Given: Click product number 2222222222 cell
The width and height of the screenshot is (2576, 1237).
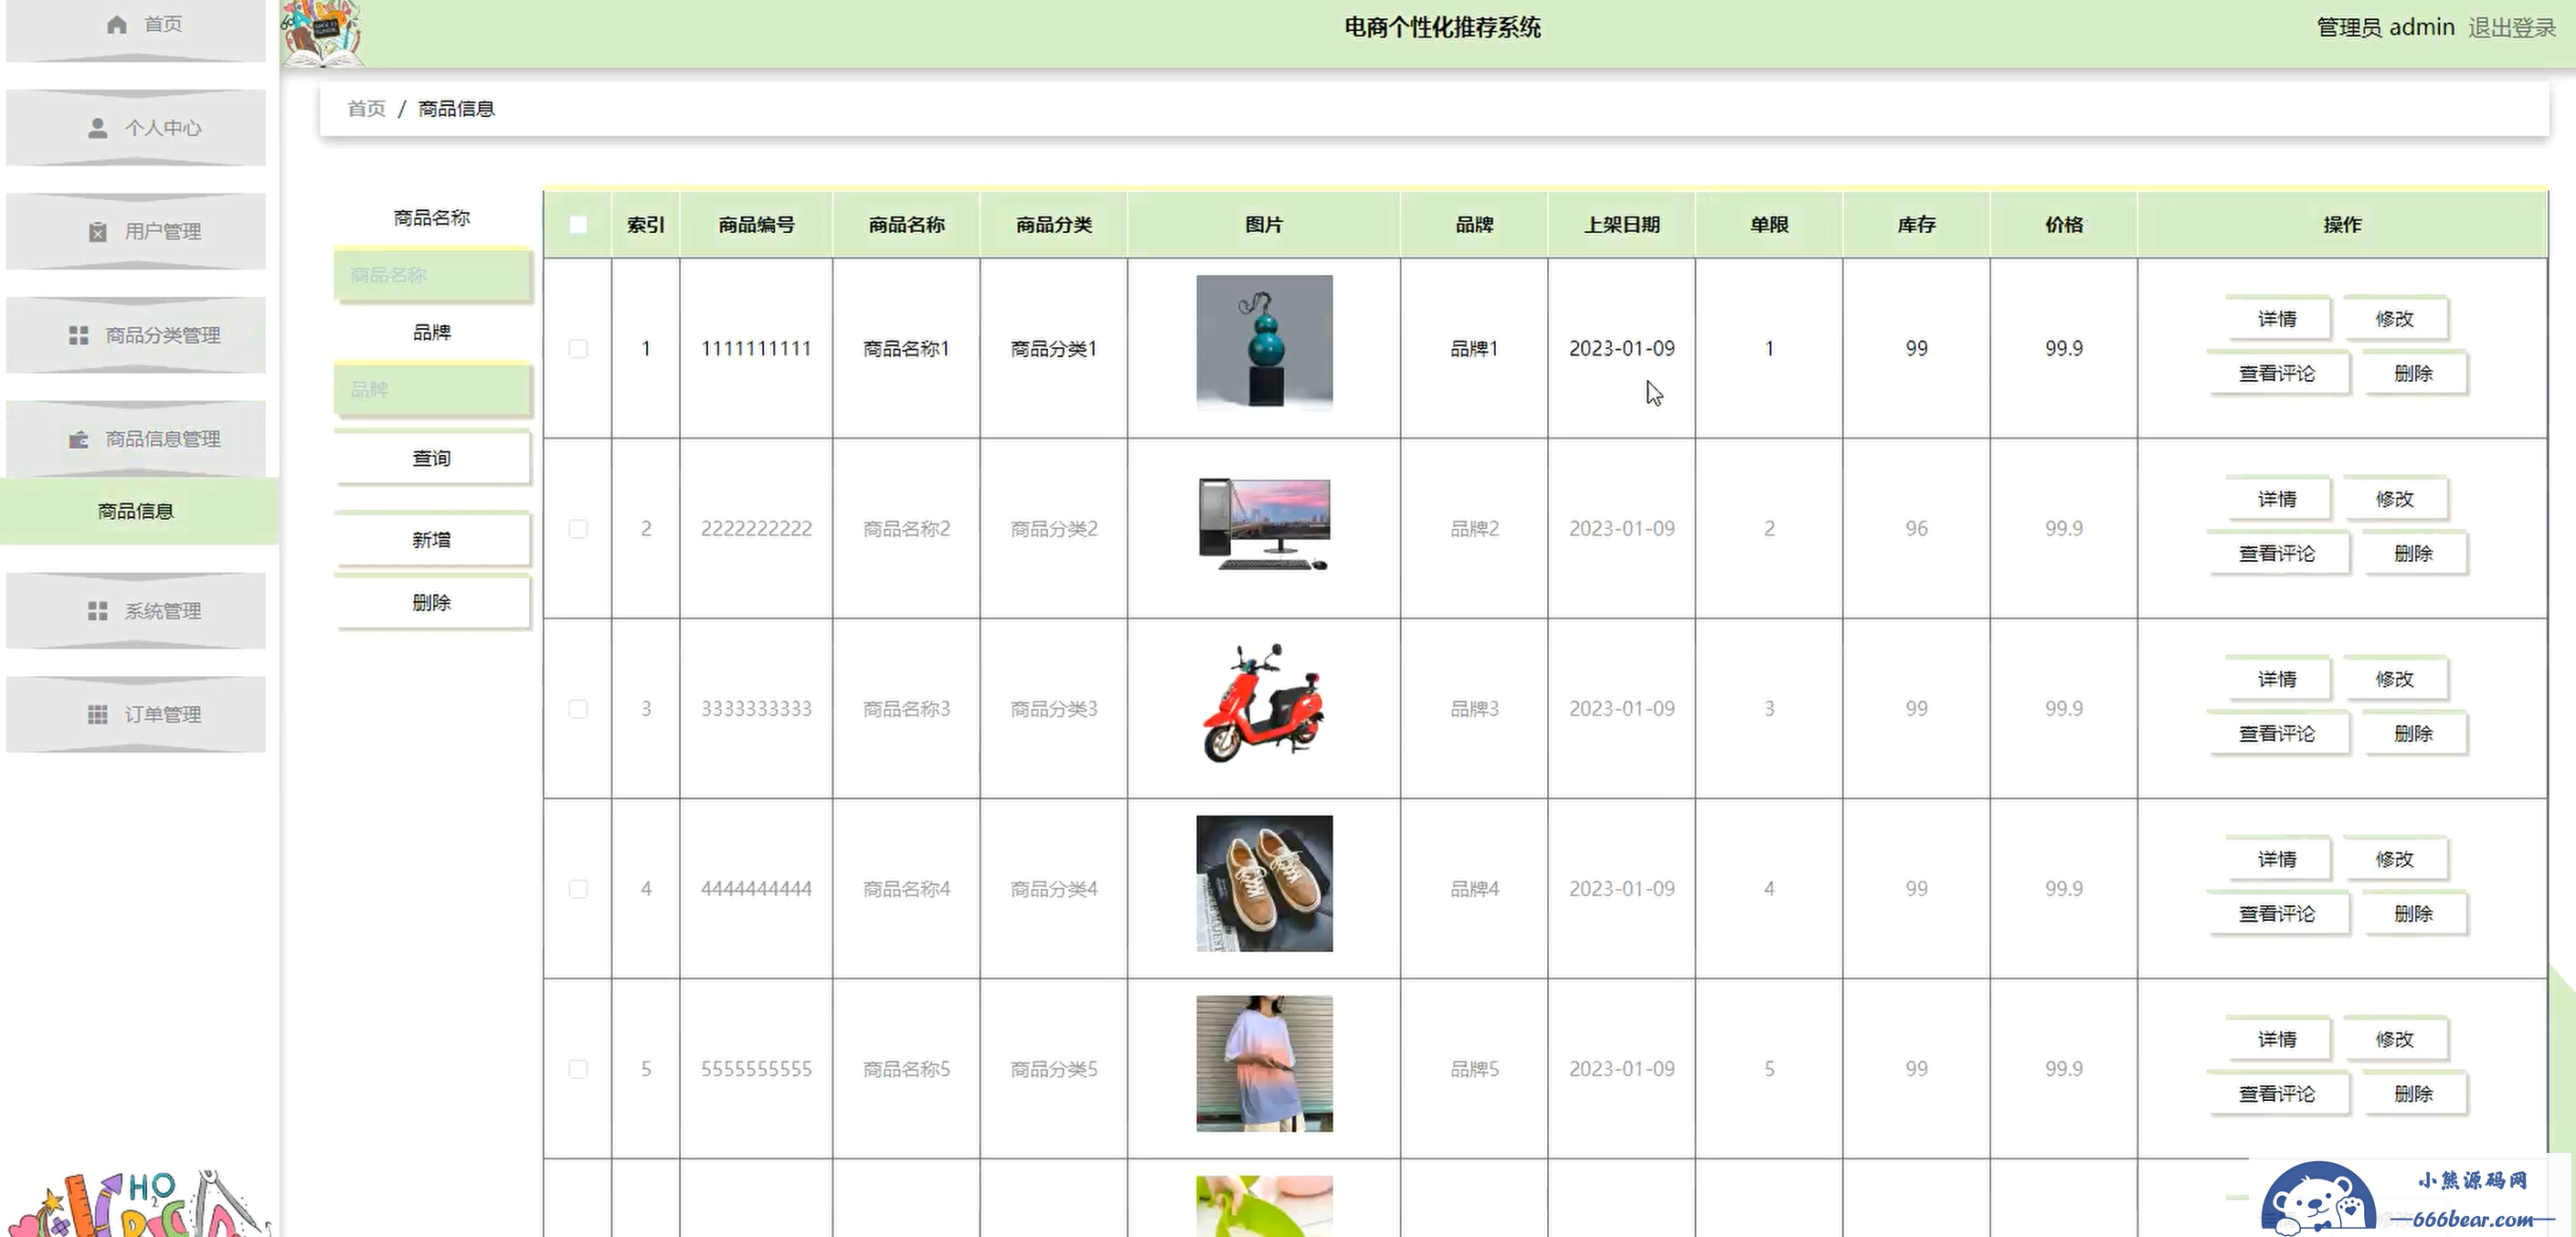Looking at the screenshot, I should (x=756, y=529).
